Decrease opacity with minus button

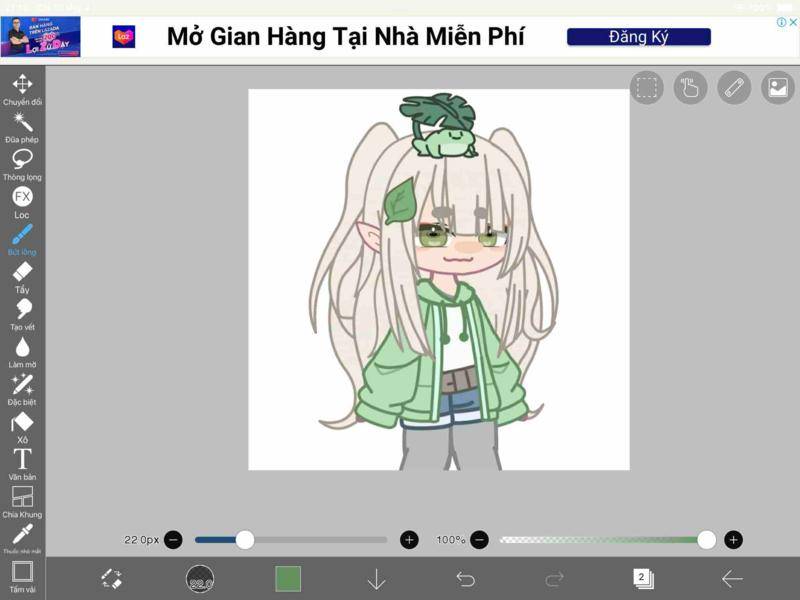click(479, 540)
